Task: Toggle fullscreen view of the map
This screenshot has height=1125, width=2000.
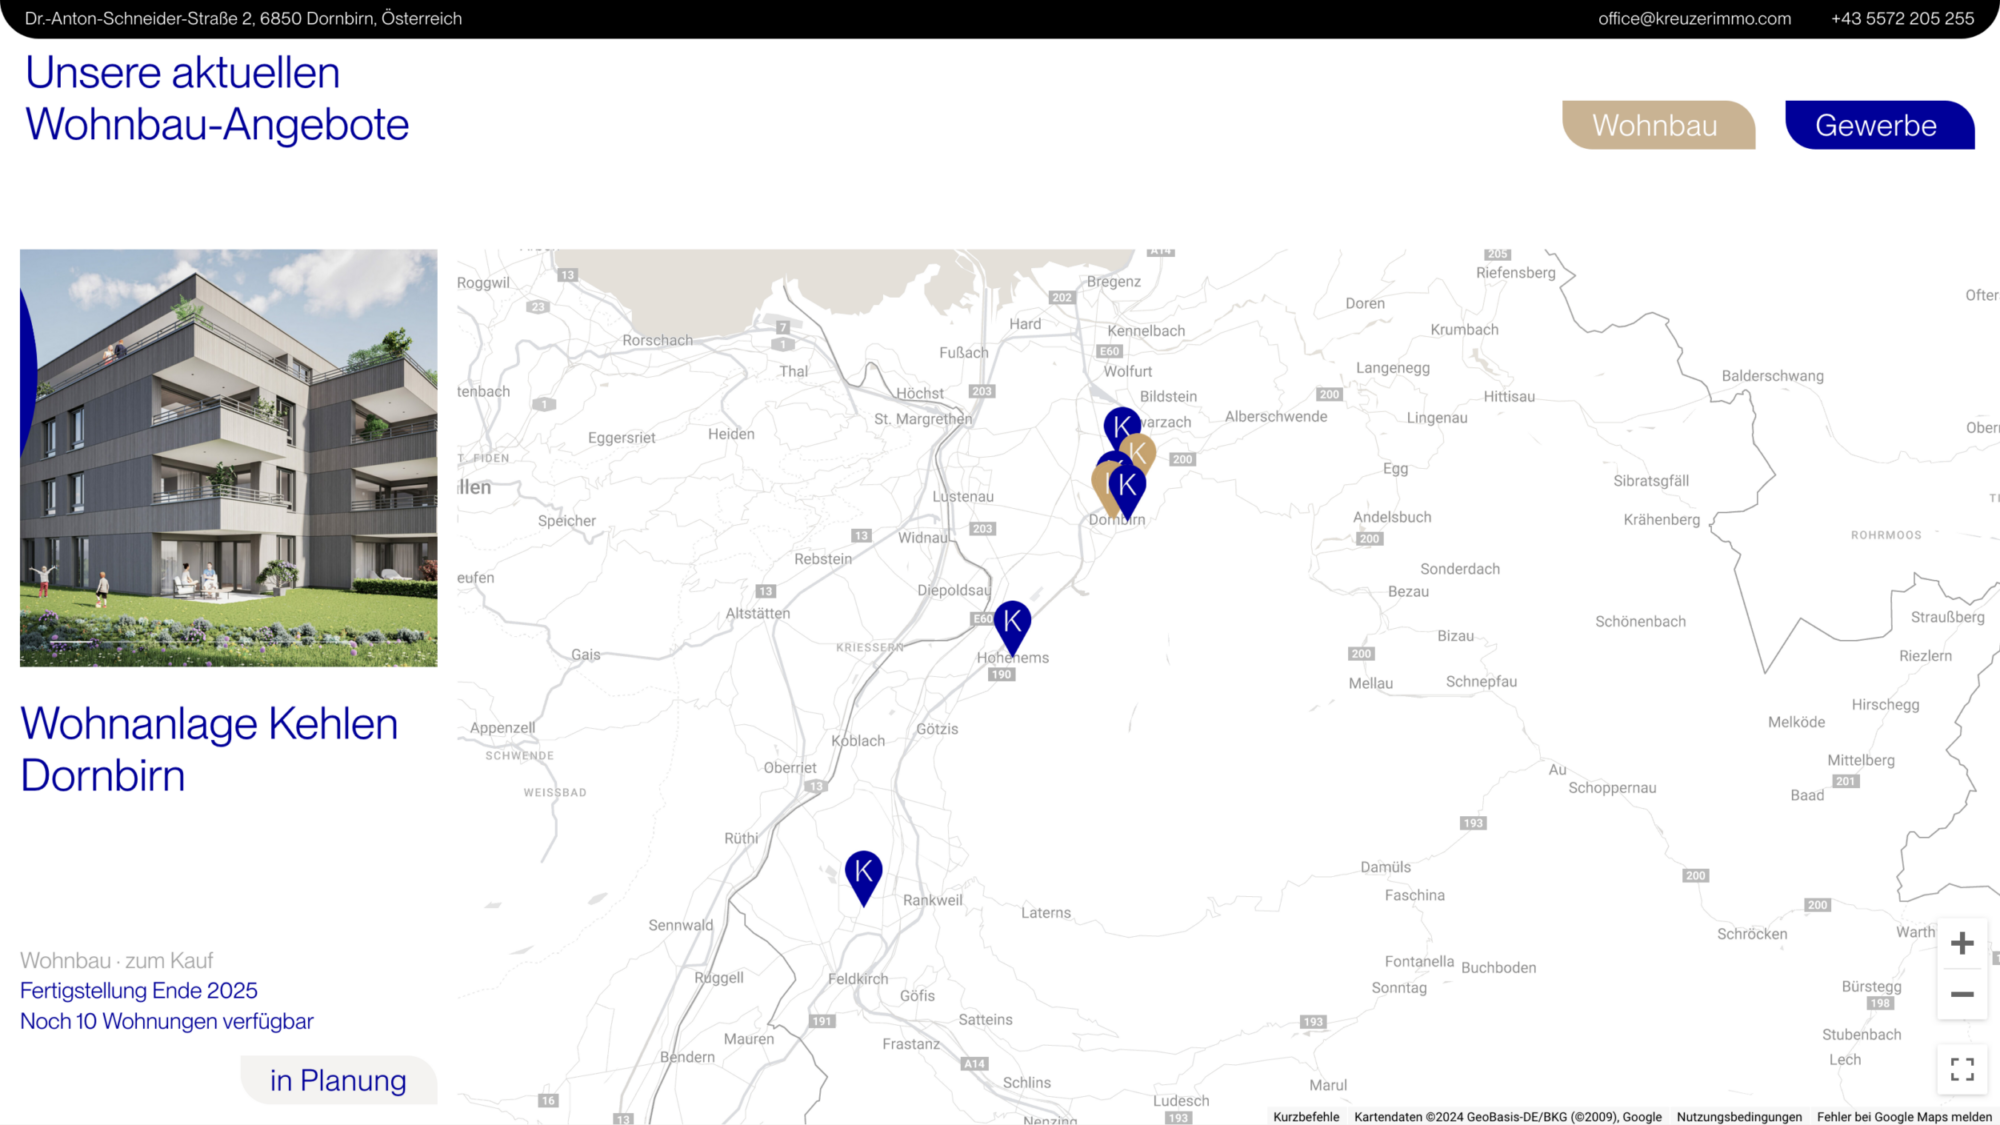Action: (x=1961, y=1069)
